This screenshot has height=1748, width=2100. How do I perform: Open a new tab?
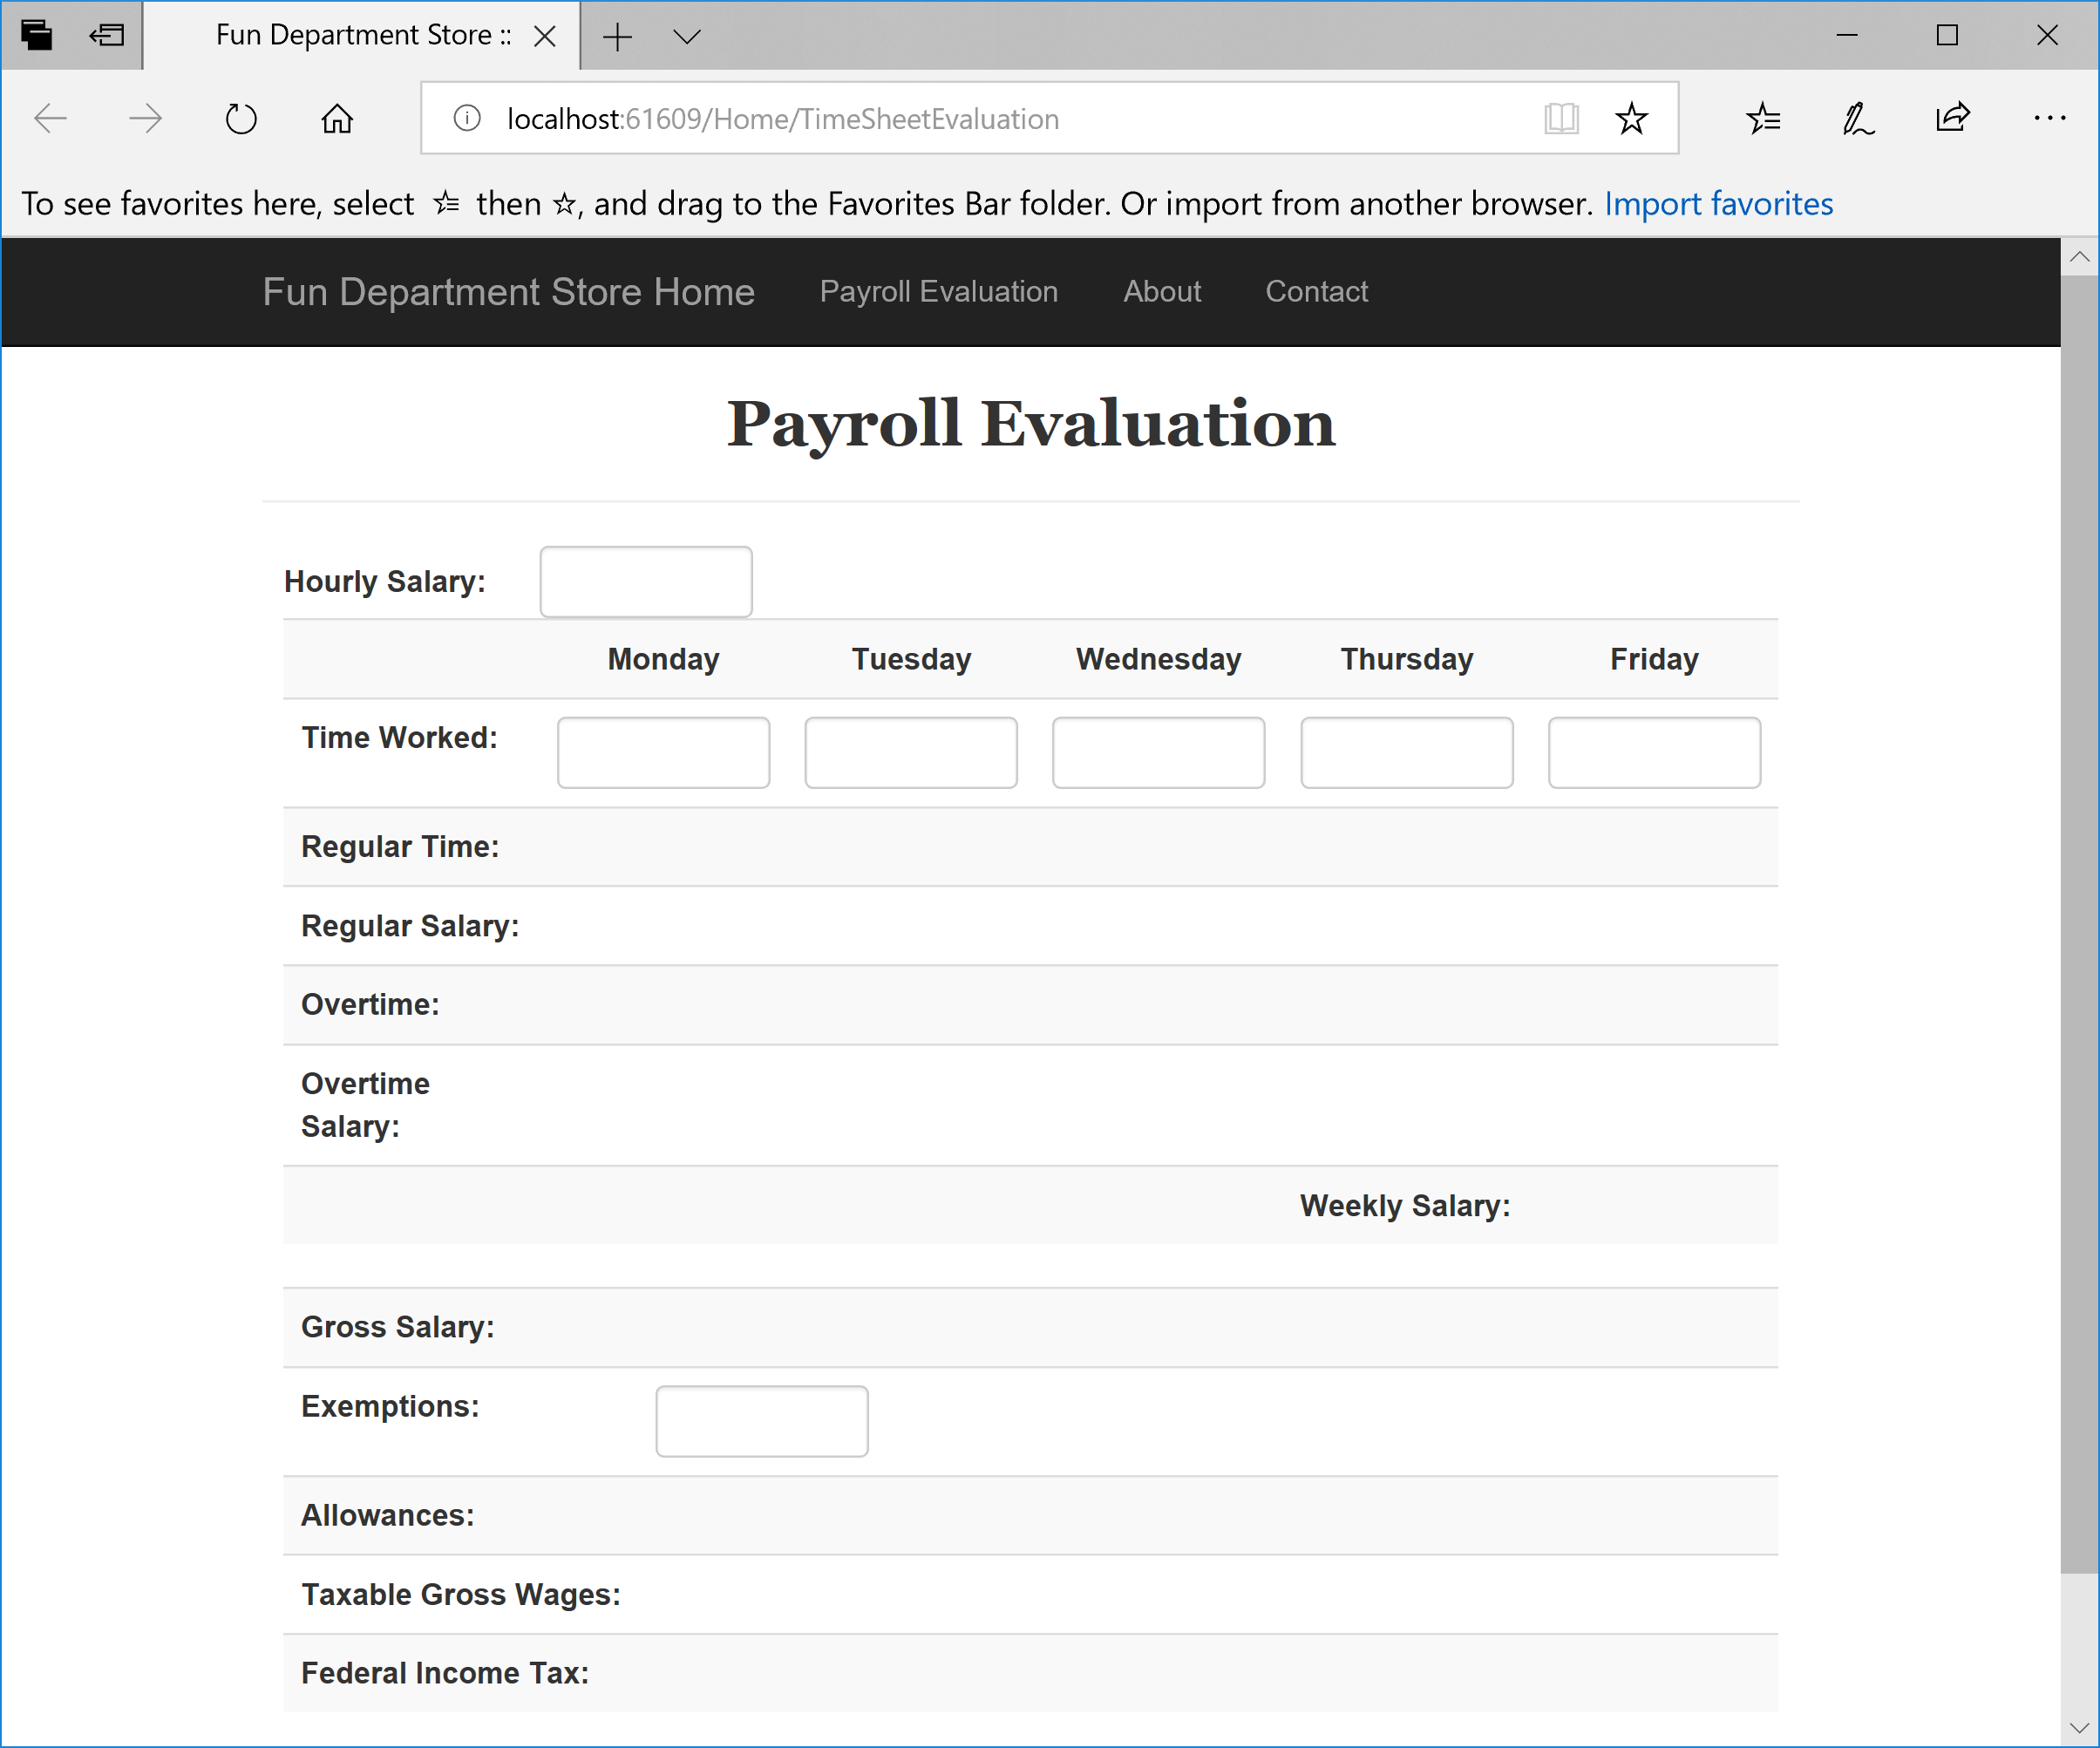618,37
